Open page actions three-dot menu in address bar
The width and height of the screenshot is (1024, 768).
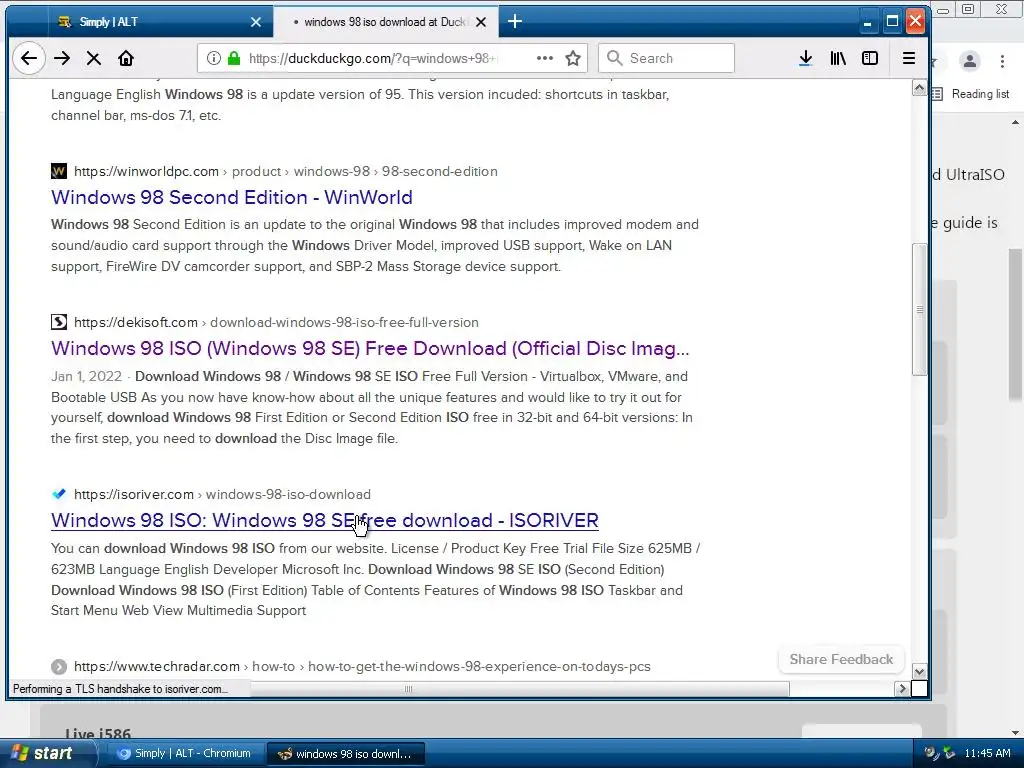coord(545,58)
